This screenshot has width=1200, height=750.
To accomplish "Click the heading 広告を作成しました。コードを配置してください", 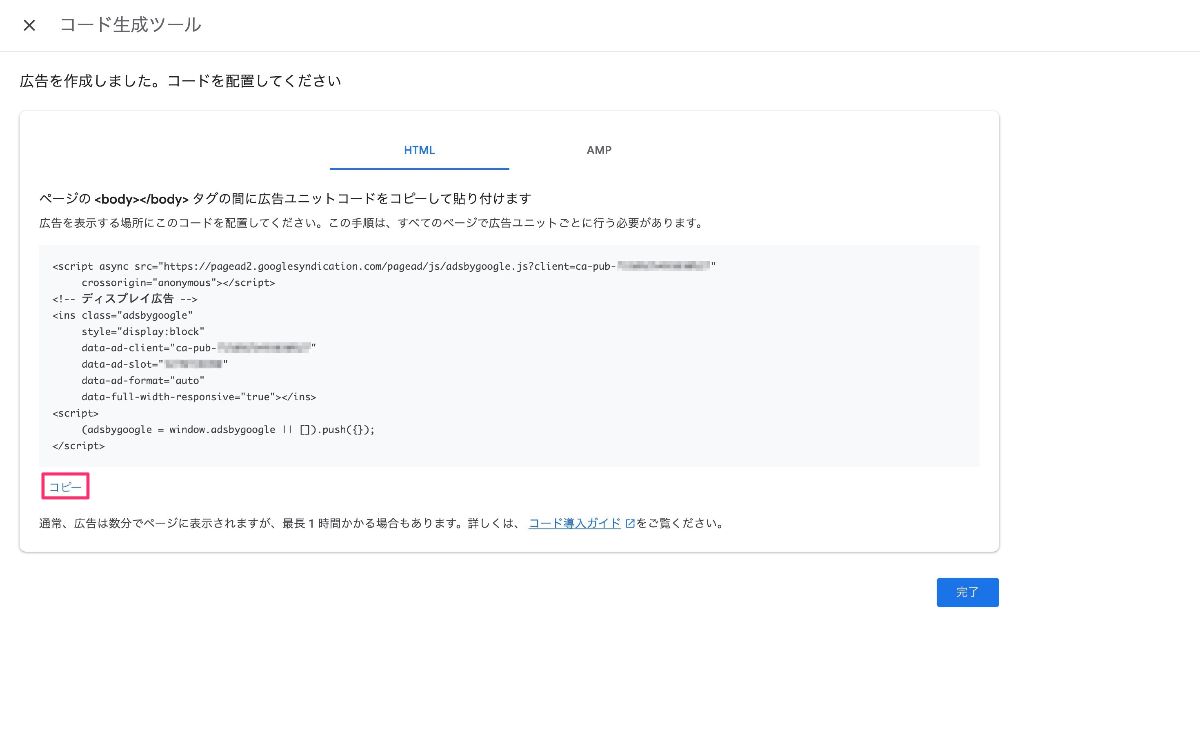I will (181, 80).
